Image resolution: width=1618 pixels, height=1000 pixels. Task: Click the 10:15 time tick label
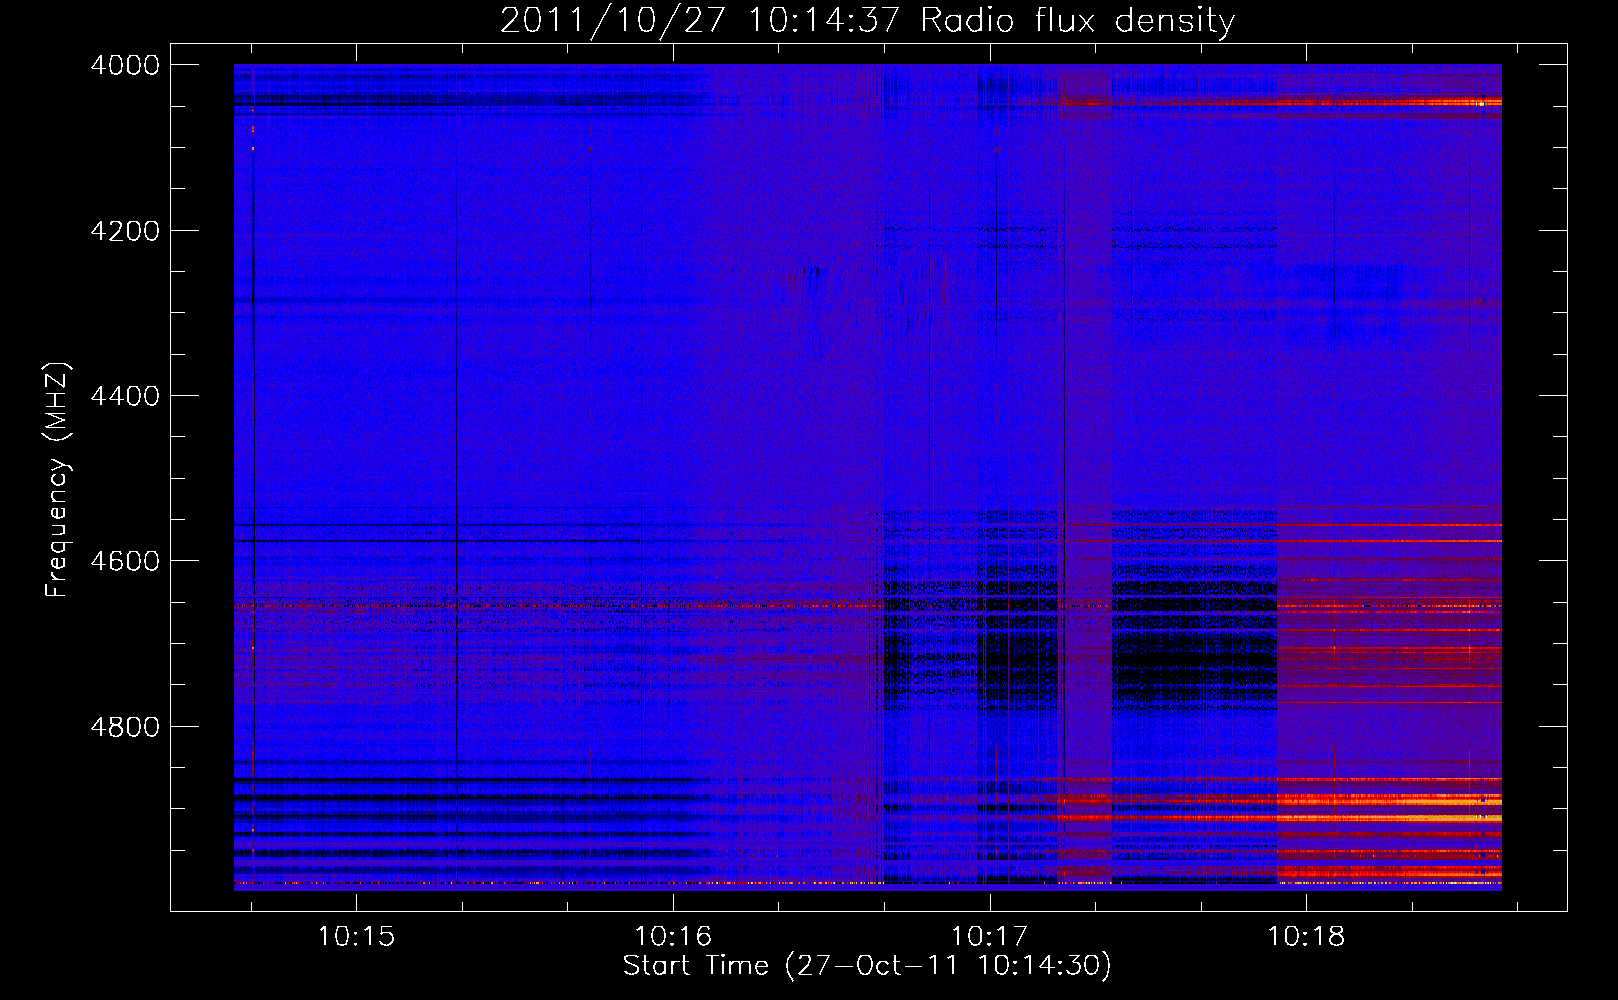pos(356,937)
